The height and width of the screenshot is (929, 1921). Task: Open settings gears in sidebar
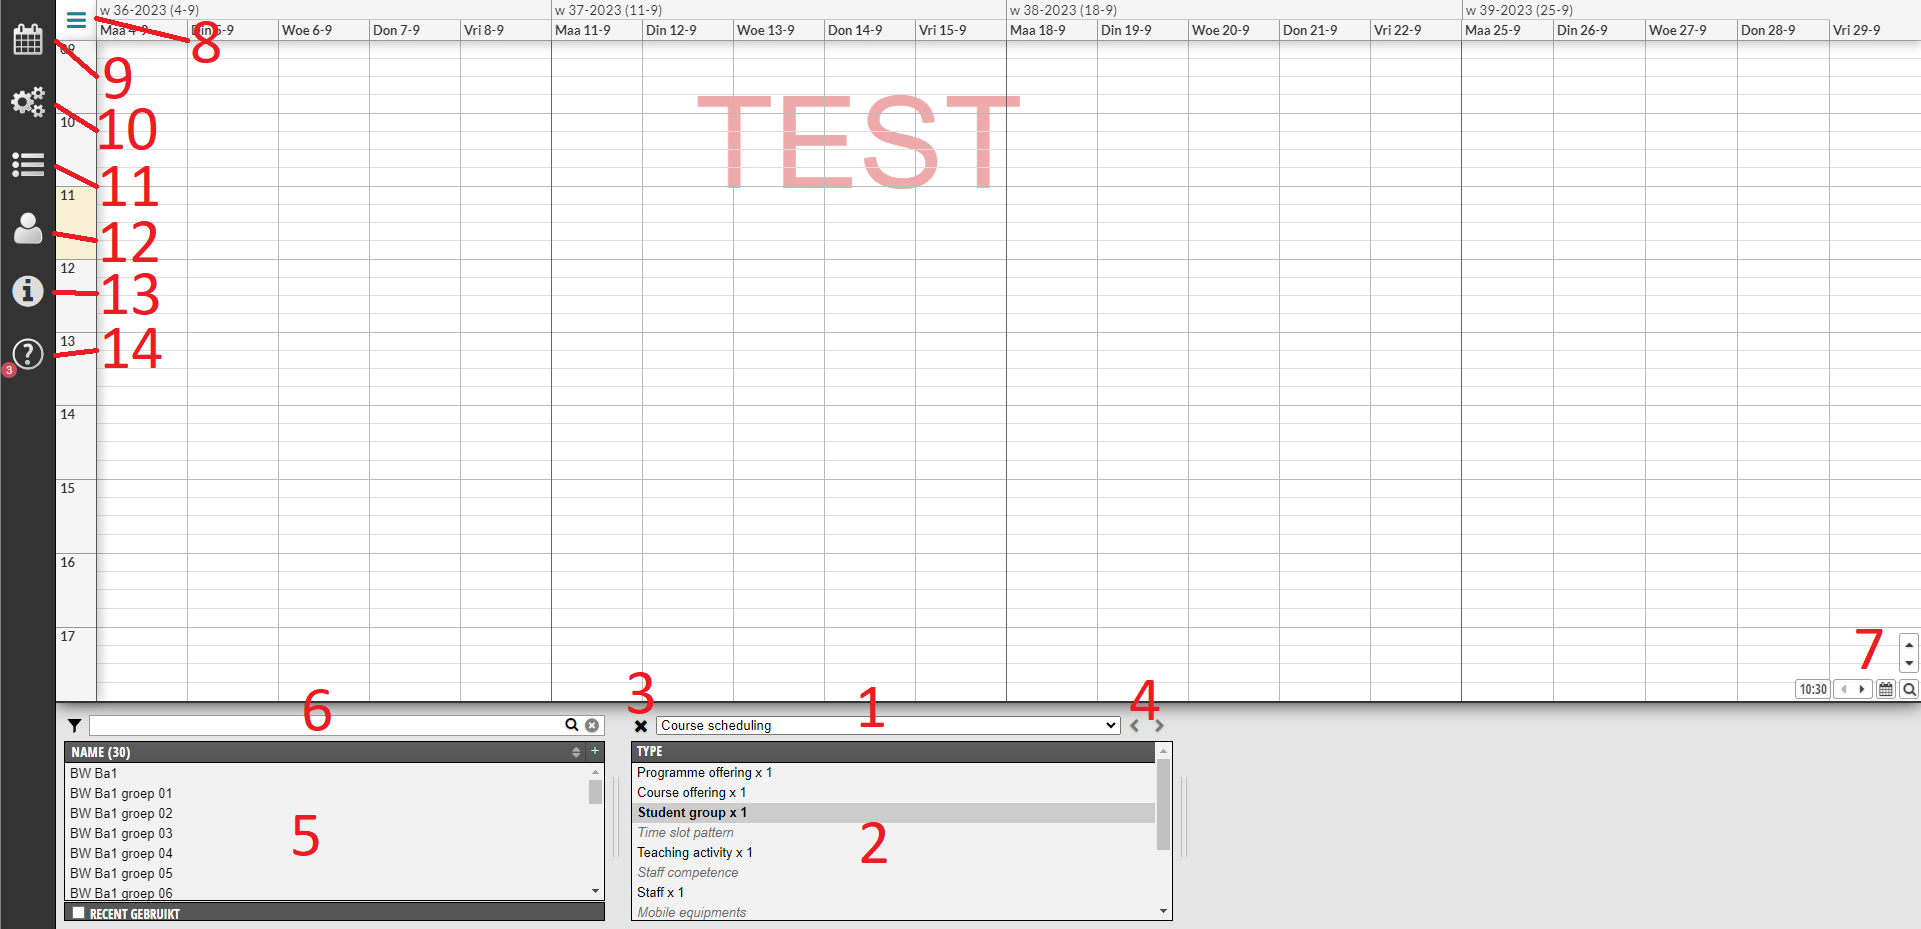tap(28, 102)
